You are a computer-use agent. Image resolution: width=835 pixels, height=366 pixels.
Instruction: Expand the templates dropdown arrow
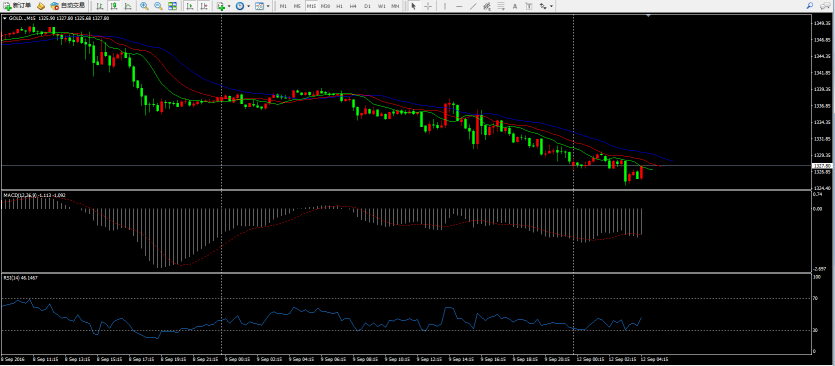(x=267, y=6)
